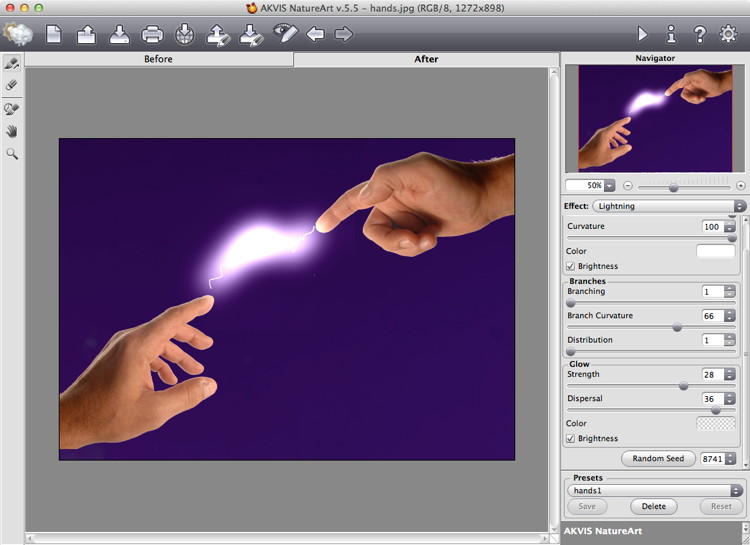The image size is (750, 545).
Task: Toggle the Brightness checkbox in Glow section
Action: [x=571, y=438]
